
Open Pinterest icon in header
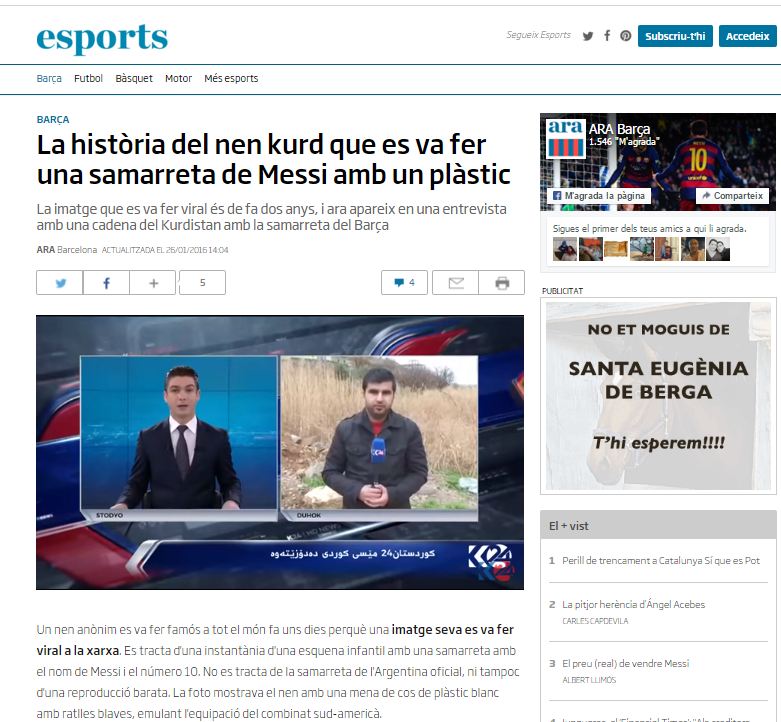point(626,36)
